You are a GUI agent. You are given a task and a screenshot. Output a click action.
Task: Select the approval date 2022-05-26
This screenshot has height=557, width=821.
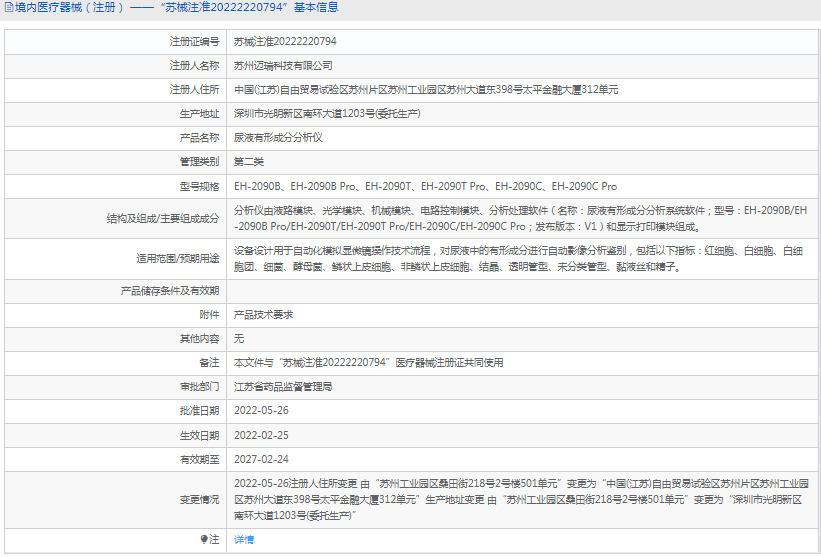pyautogui.click(x=261, y=411)
